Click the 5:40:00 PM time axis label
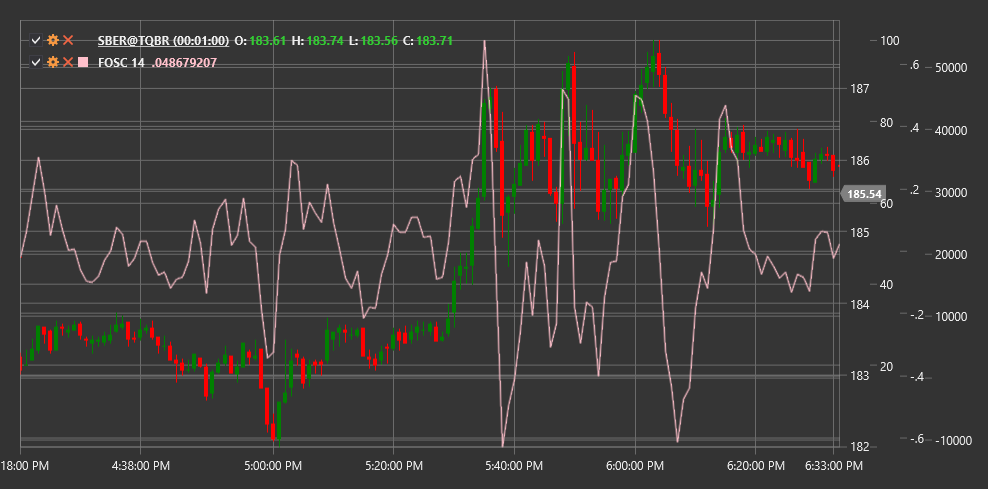Screen dimensions: 988x489 coord(514,466)
